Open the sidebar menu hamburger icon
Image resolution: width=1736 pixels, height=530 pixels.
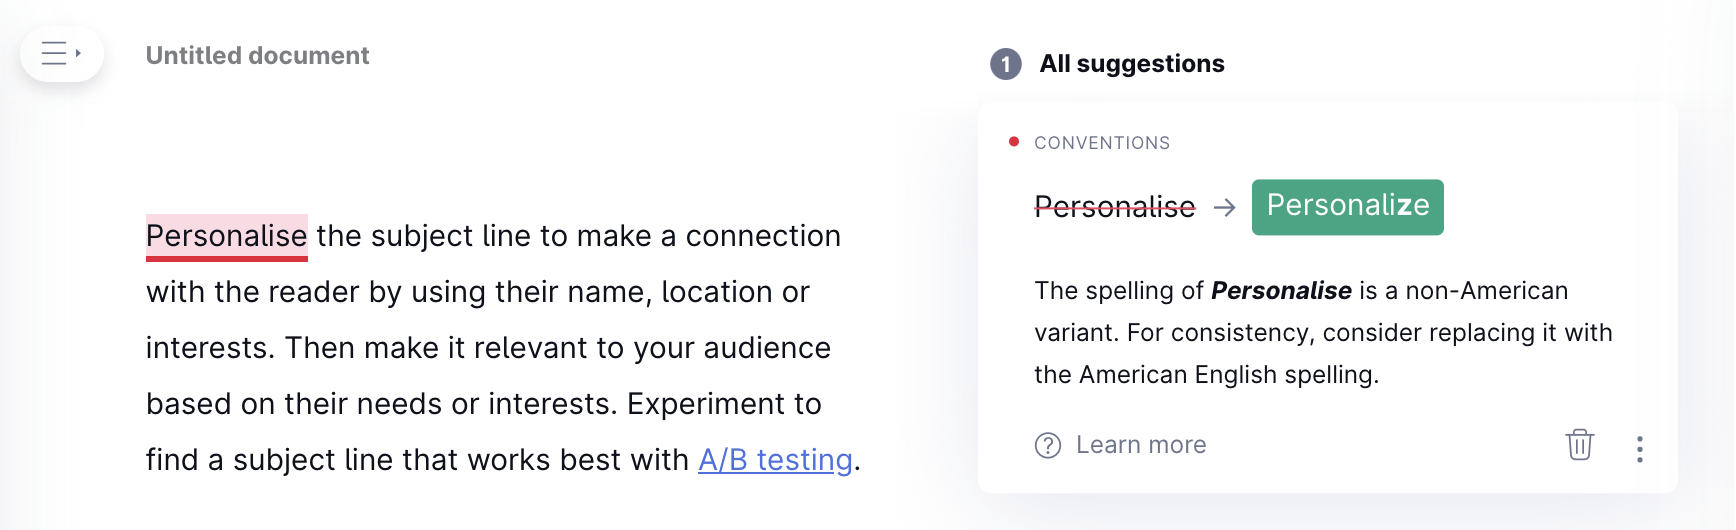tap(54, 53)
